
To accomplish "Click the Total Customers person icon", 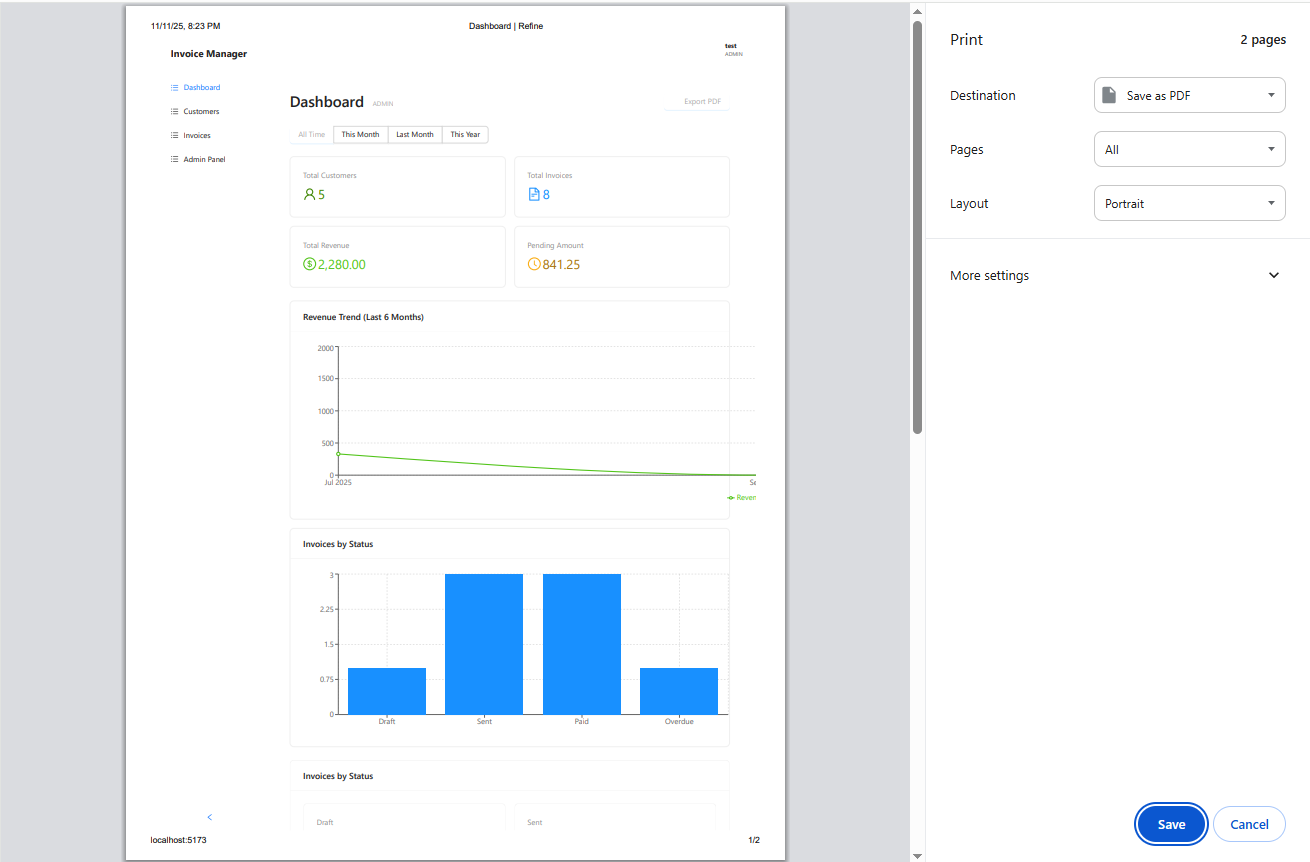I will (x=309, y=195).
